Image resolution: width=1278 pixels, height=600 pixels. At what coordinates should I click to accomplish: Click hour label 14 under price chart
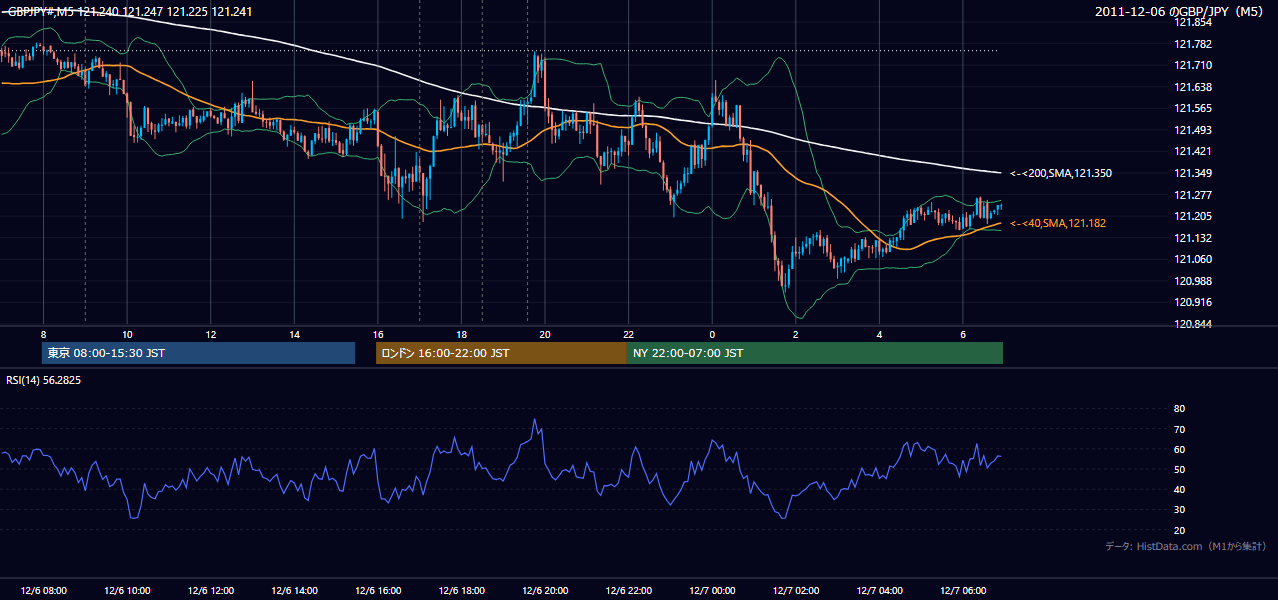coord(294,334)
